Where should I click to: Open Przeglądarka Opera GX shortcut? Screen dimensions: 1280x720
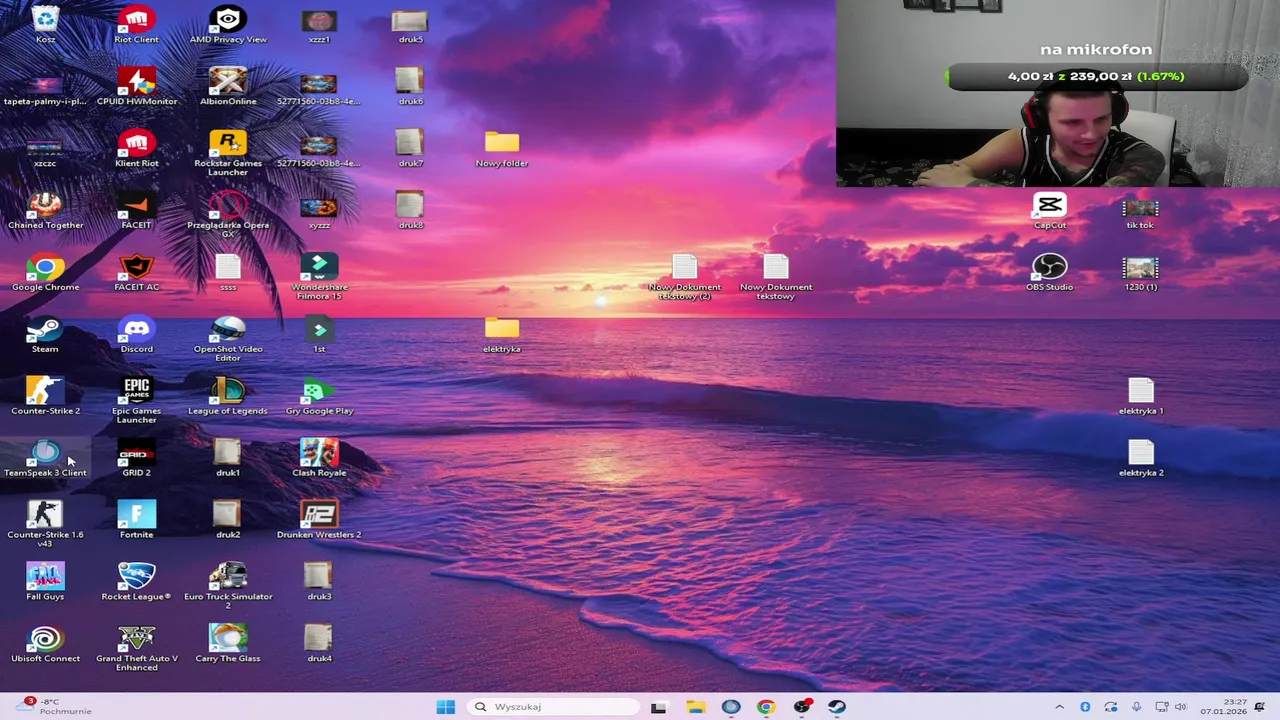(x=228, y=216)
